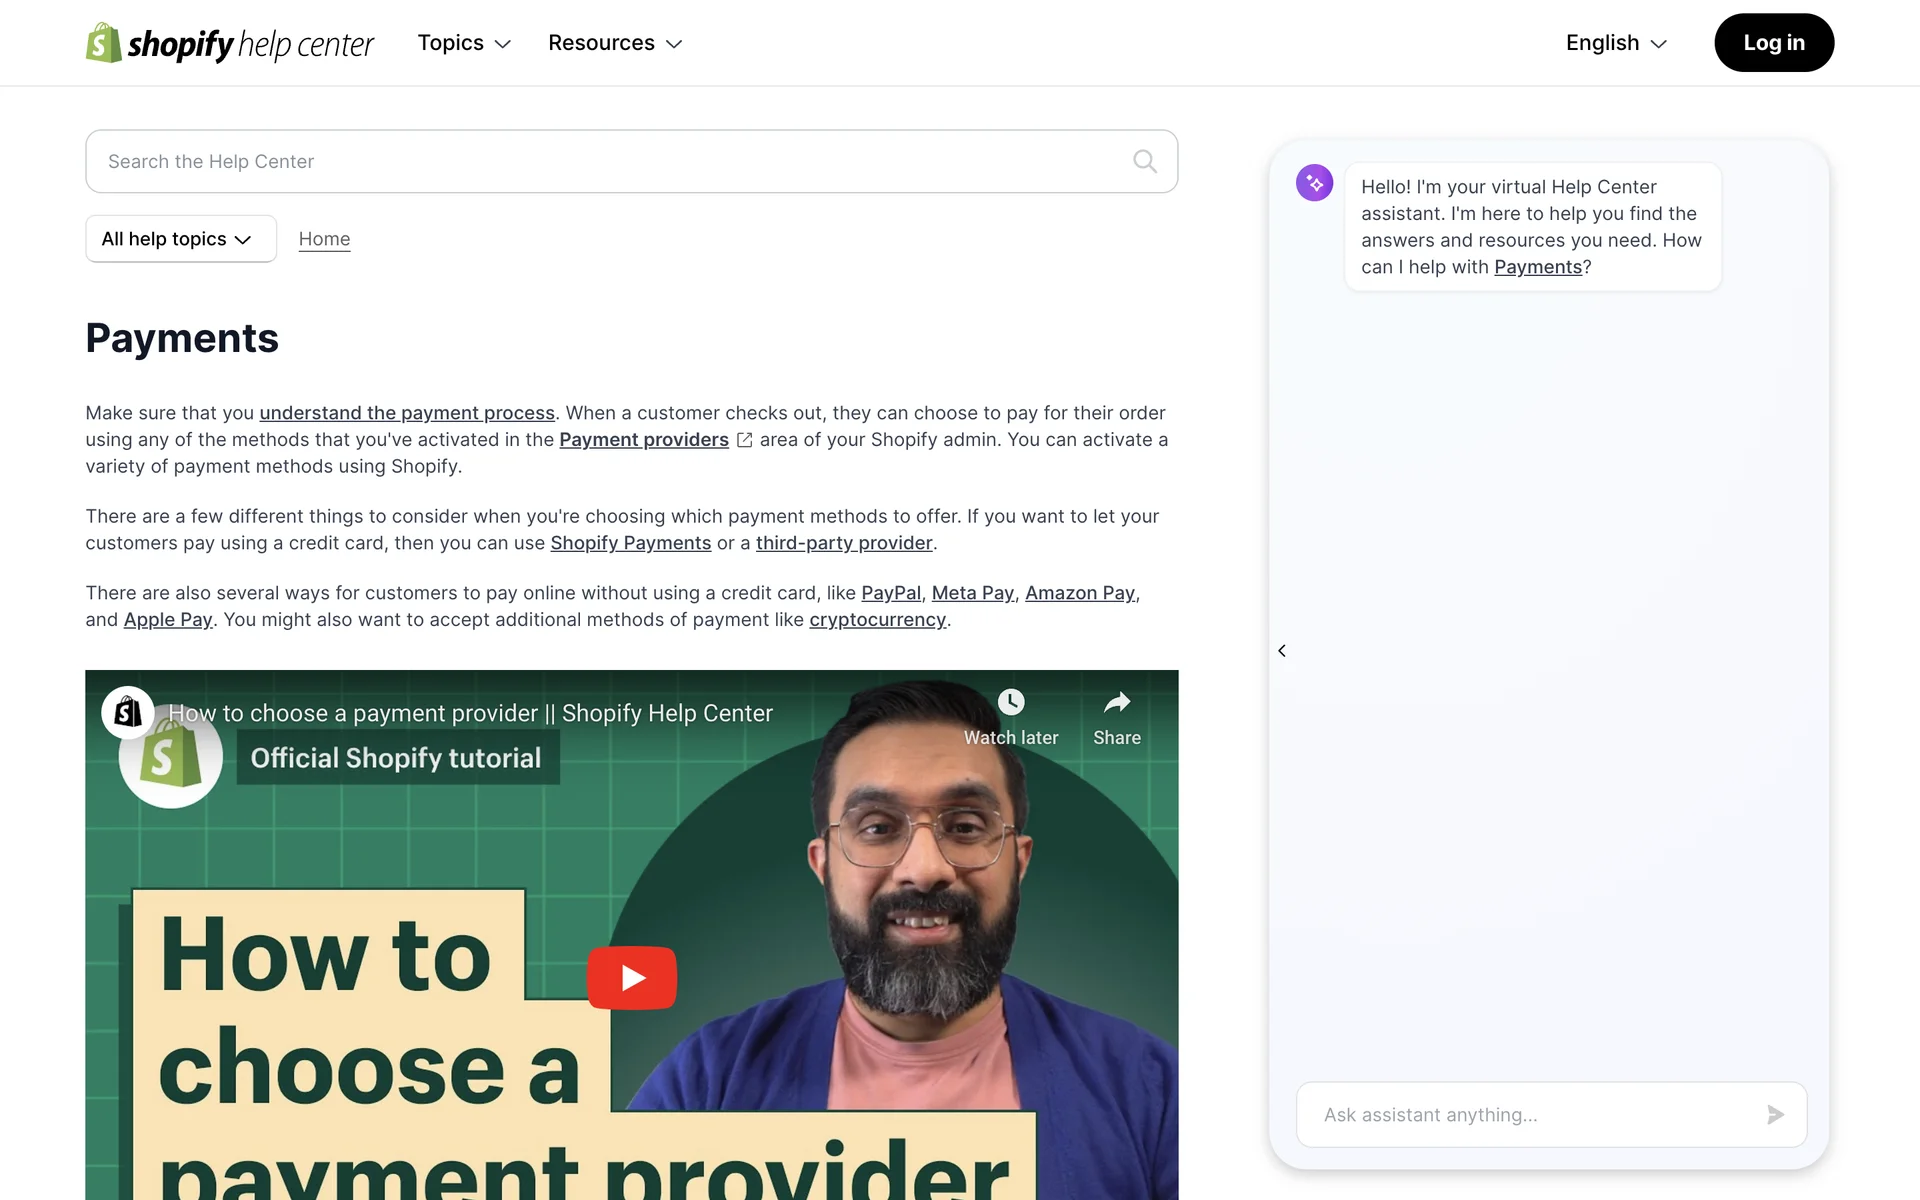Click the Payments link in assistant message
Viewport: 1920px width, 1200px height.
tap(1537, 267)
